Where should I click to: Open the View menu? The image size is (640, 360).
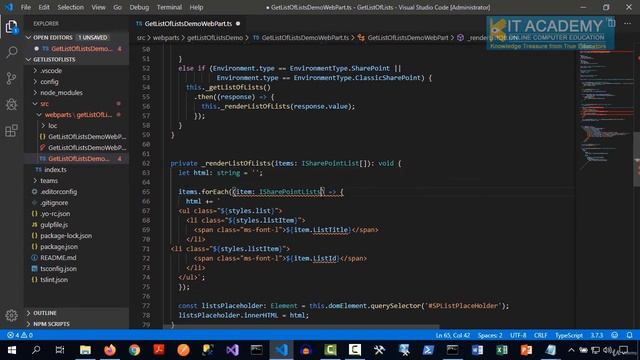[98, 7]
